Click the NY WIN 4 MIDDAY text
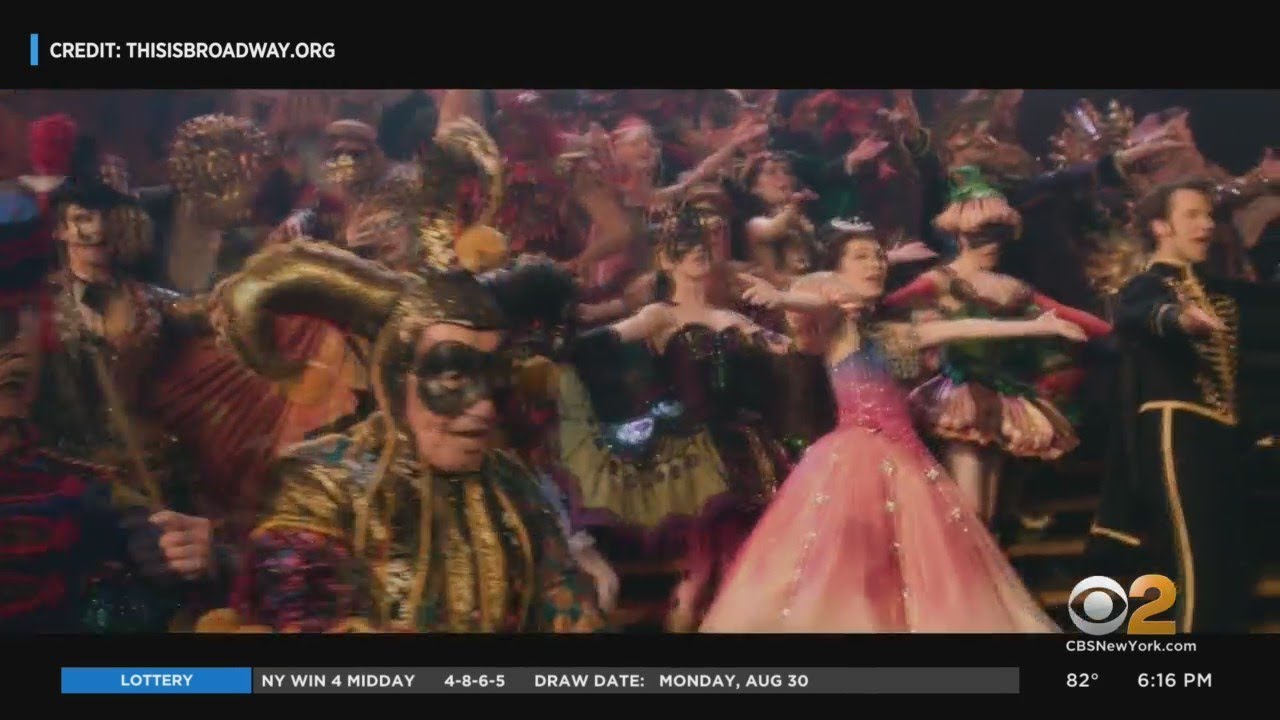 click(338, 681)
